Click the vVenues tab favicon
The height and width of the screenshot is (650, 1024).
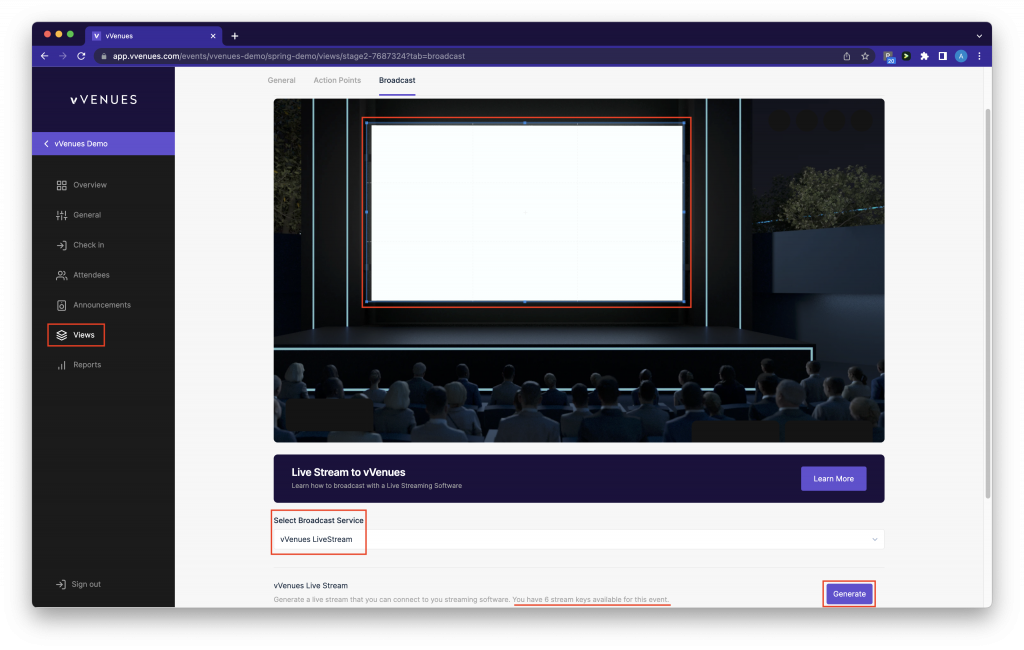pos(97,36)
